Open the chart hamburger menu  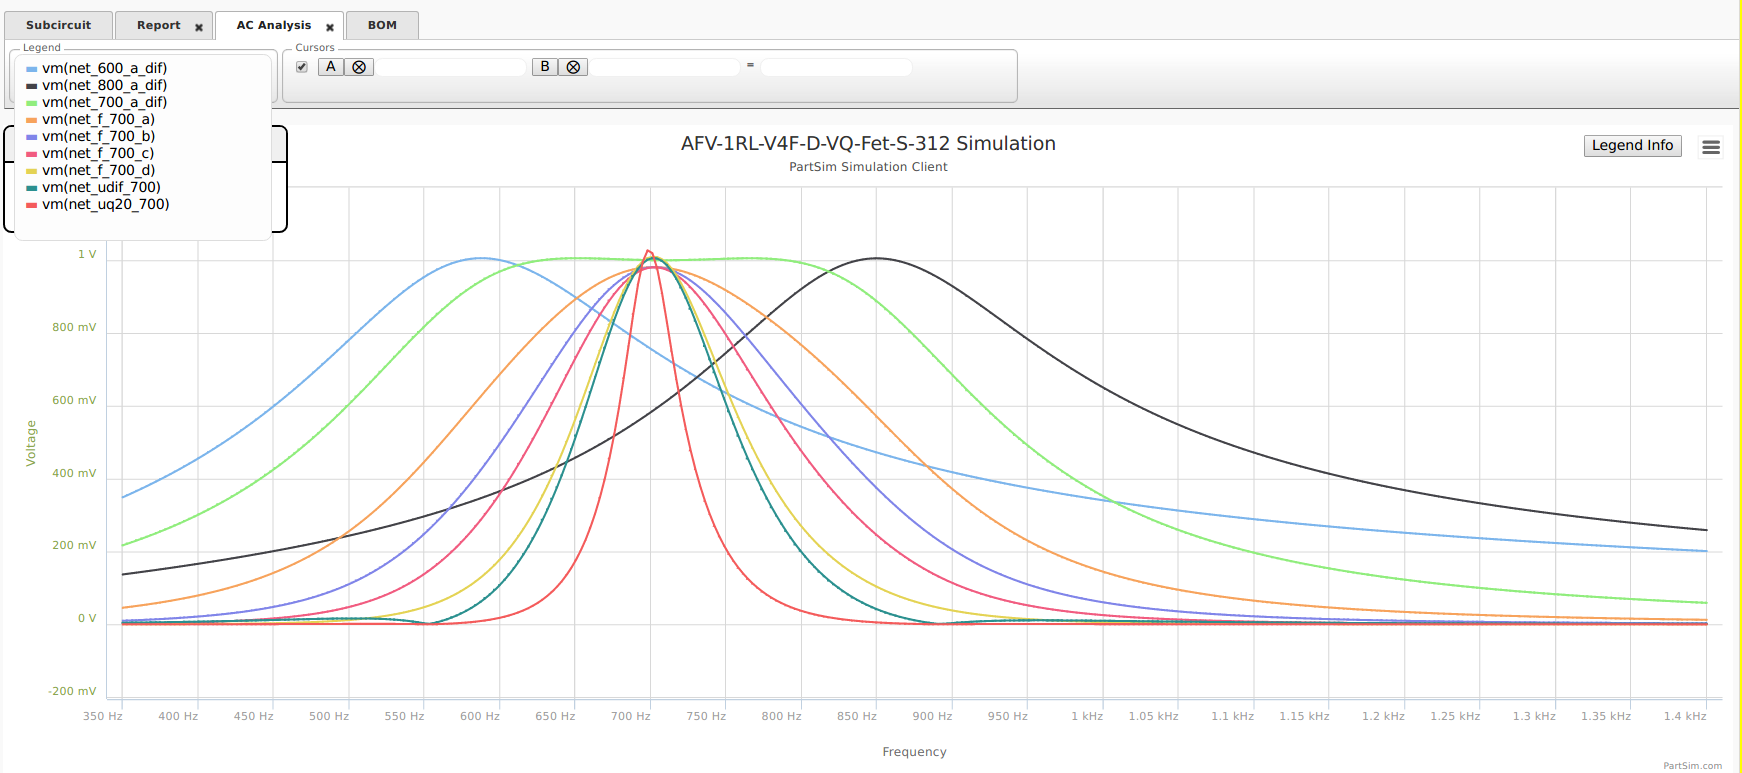1711,147
